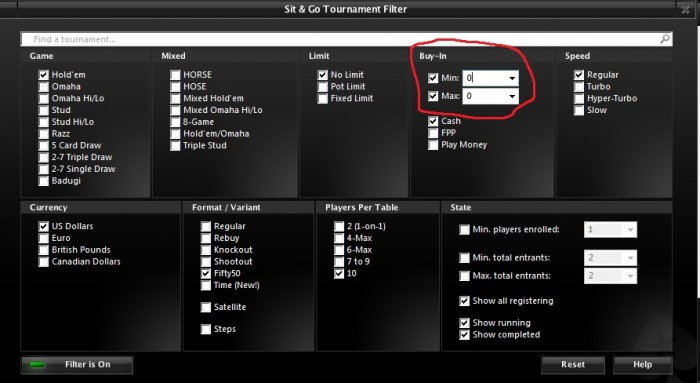Select the 6-Max players checkbox
Screen dimensions: 700x383
(x=339, y=250)
